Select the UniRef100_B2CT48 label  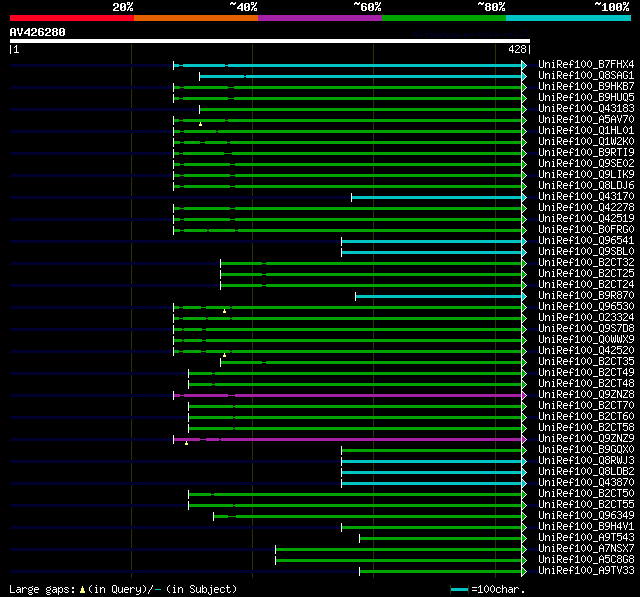pyautogui.click(x=586, y=384)
